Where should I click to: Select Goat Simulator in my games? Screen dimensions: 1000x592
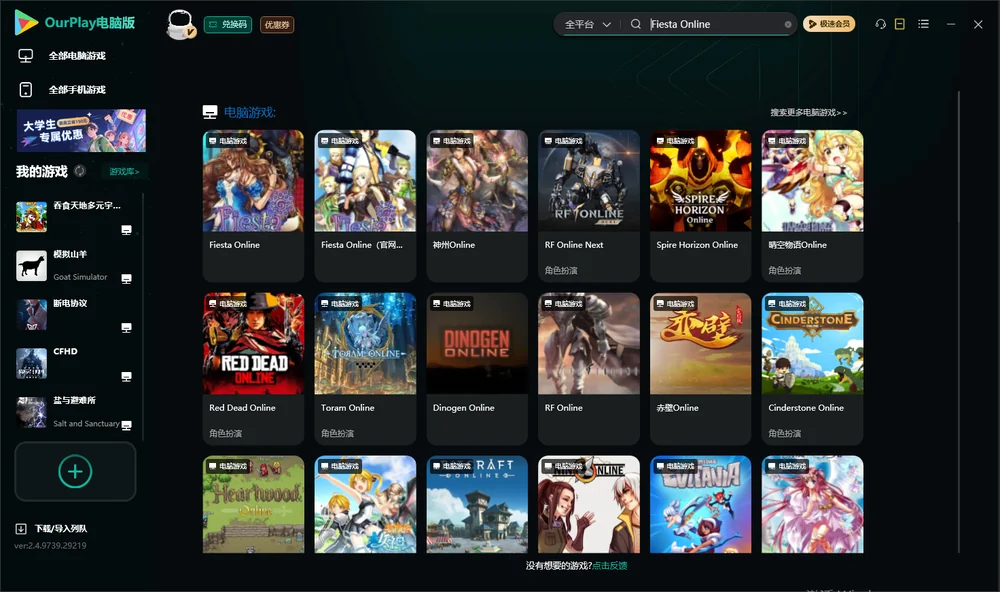pyautogui.click(x=75, y=266)
